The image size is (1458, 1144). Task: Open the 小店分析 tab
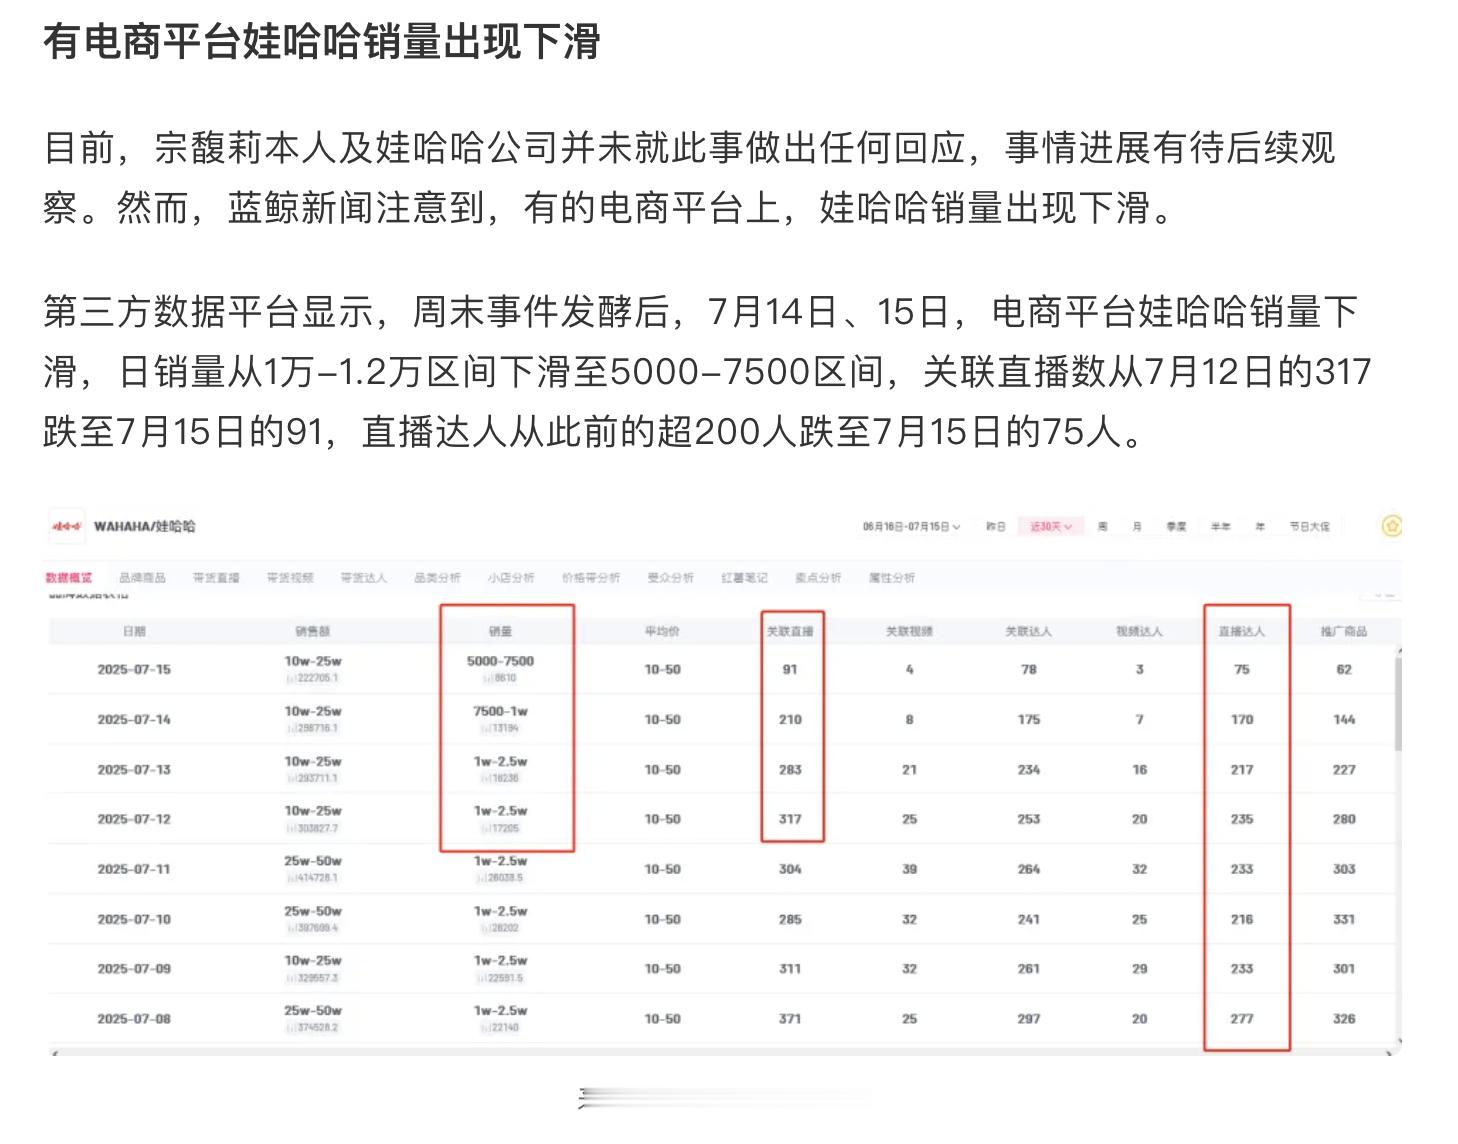(x=512, y=578)
